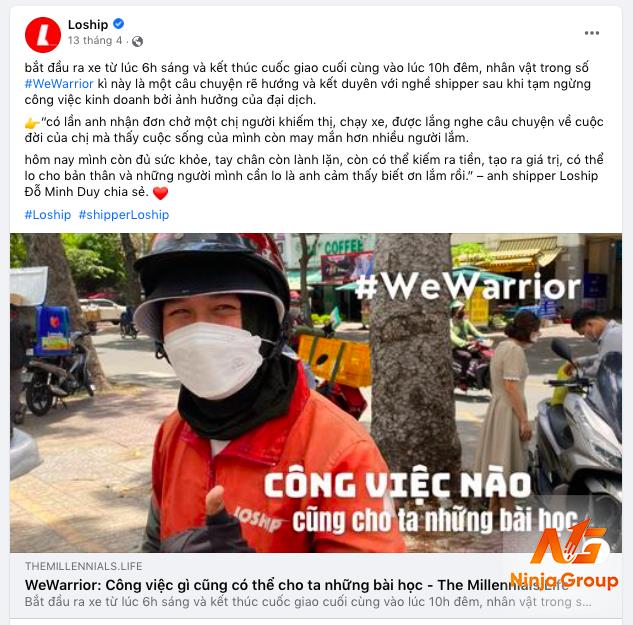Click the THEMILLENNIALS.LIFE domain label
The image size is (633, 625).
click(84, 566)
